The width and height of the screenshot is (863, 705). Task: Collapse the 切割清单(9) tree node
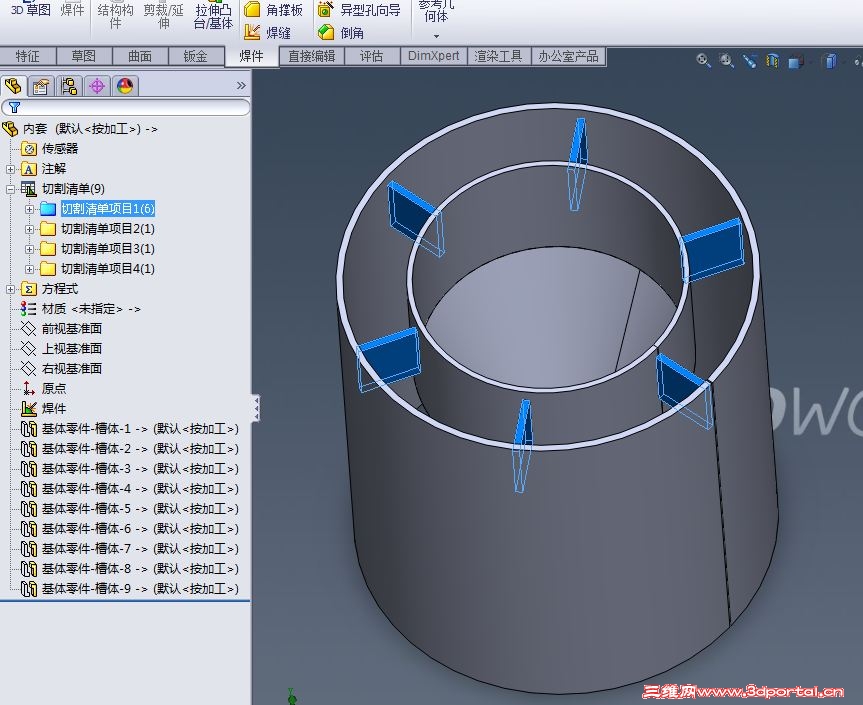[x=11, y=189]
